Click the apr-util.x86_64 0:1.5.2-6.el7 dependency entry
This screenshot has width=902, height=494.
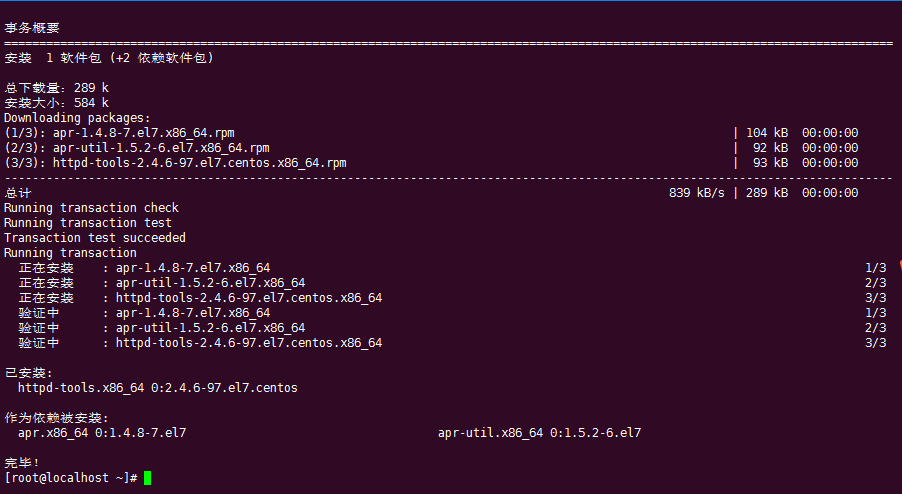coord(540,432)
